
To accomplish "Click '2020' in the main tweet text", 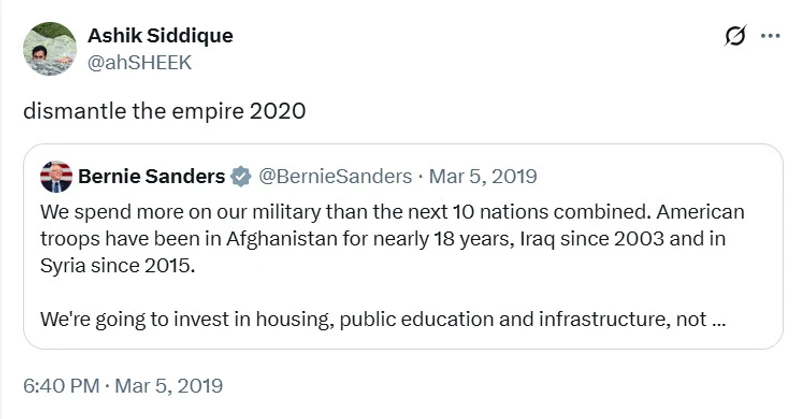I will pos(277,110).
